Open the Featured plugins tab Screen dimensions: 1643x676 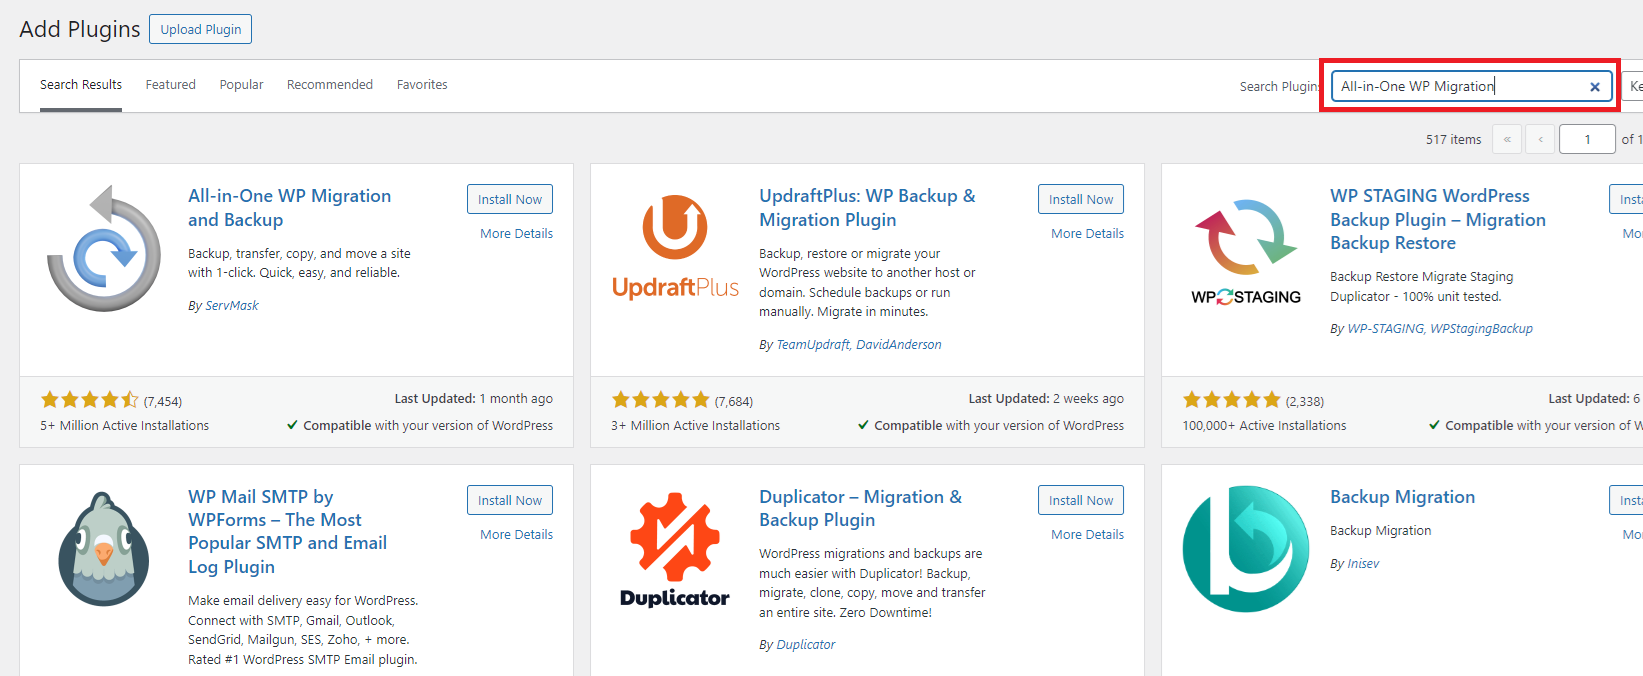coord(171,85)
